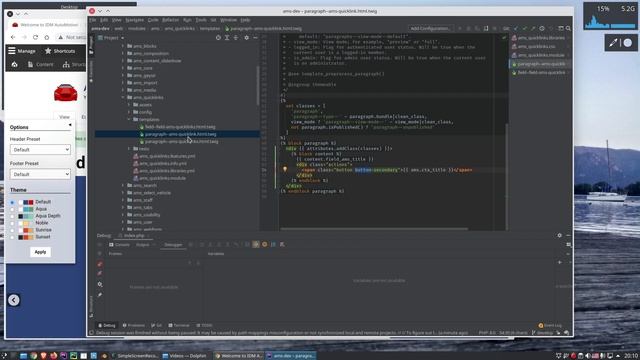Click the Aqua Depth theme color swatch

pyautogui.click(x=26, y=216)
